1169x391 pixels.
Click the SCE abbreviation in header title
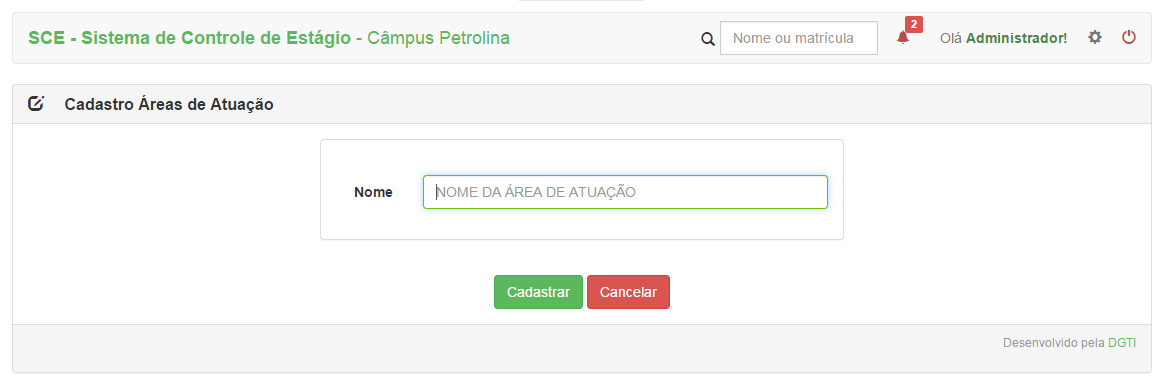(46, 38)
